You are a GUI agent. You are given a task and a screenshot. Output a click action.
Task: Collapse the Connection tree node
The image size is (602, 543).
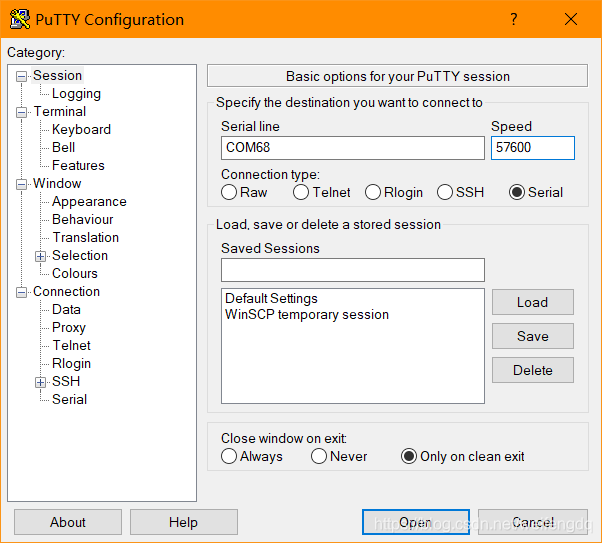(x=22, y=292)
